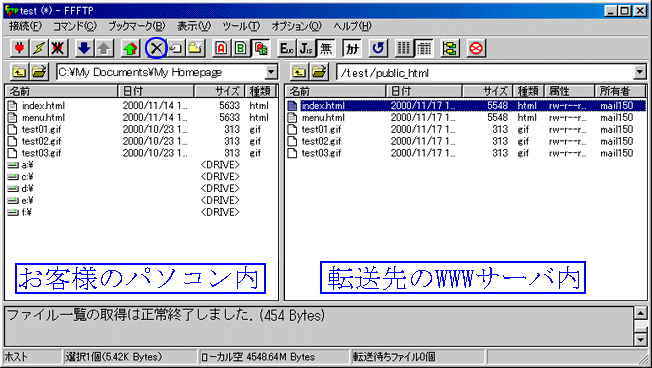The width and height of the screenshot is (652, 368).
Task: Click the Disconnect icon with X
Action: [58, 48]
